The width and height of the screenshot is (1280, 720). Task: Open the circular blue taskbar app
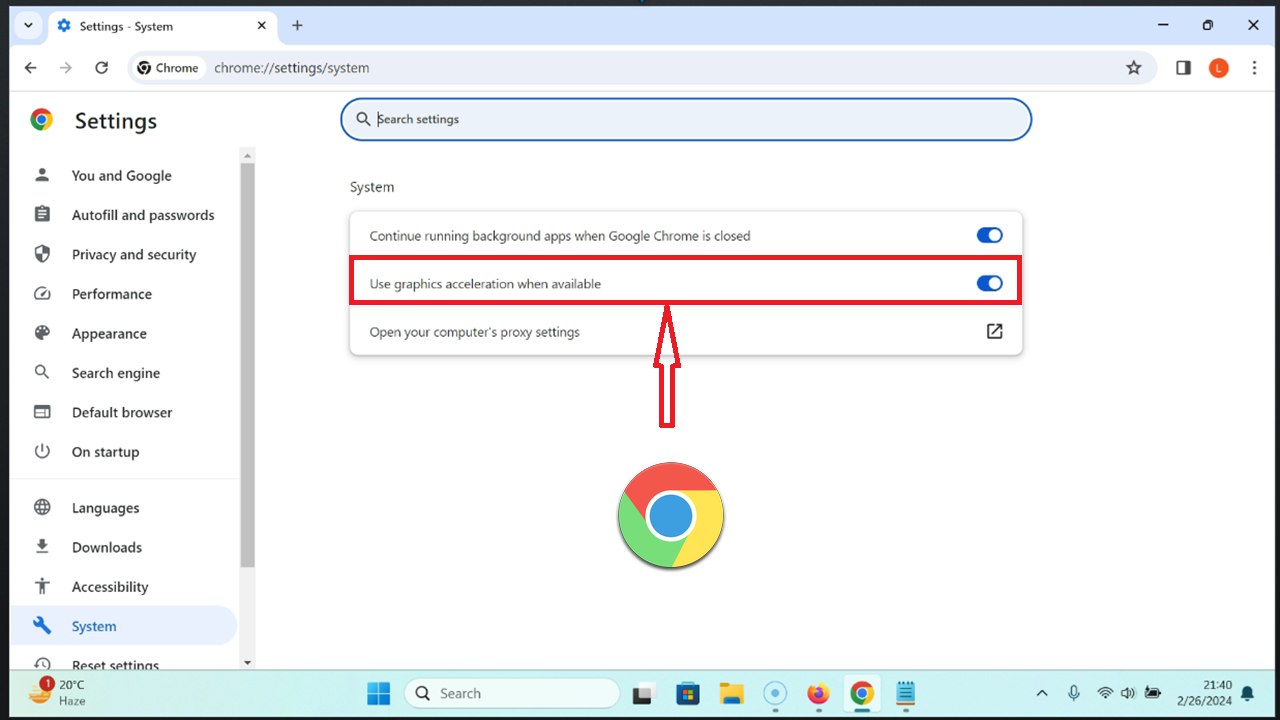[775, 693]
